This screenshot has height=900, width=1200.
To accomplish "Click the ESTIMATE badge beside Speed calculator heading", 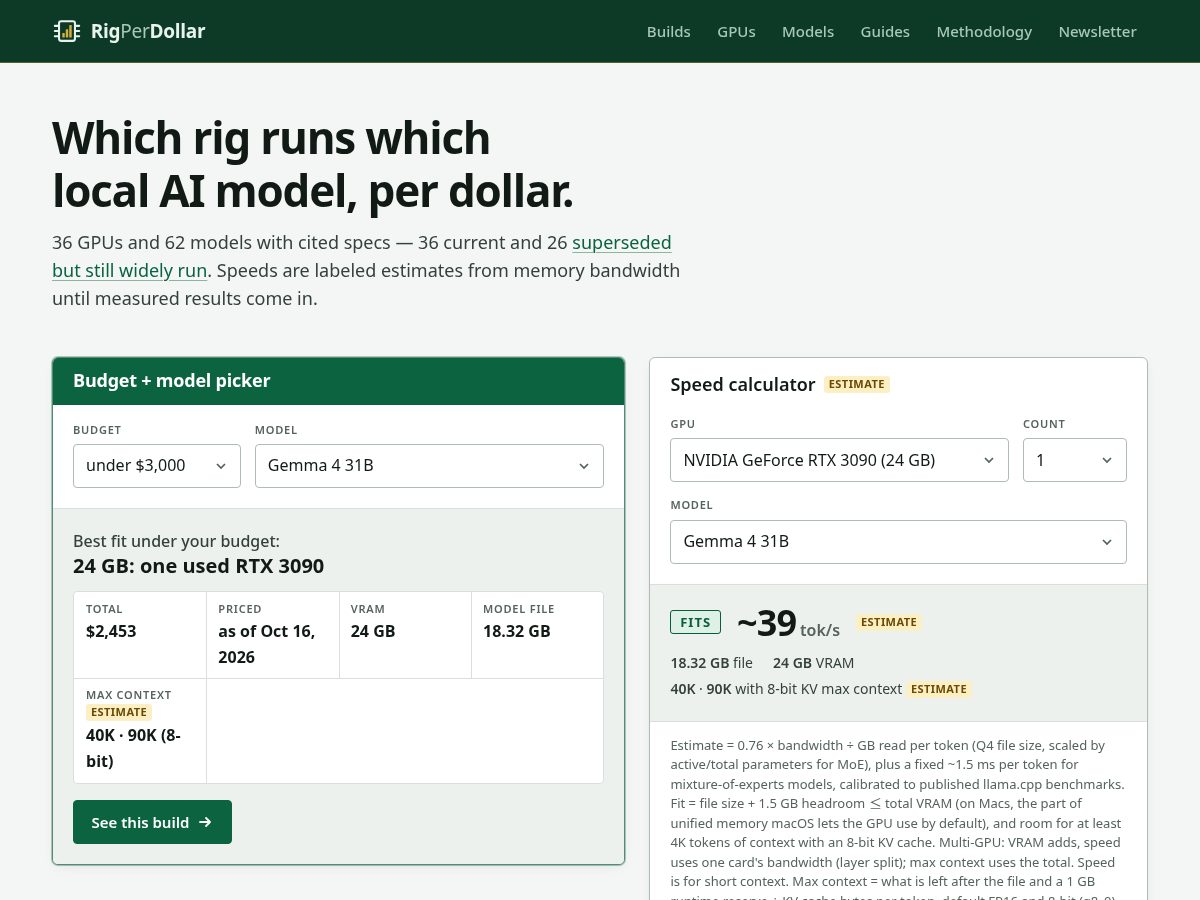I will pyautogui.click(x=857, y=384).
